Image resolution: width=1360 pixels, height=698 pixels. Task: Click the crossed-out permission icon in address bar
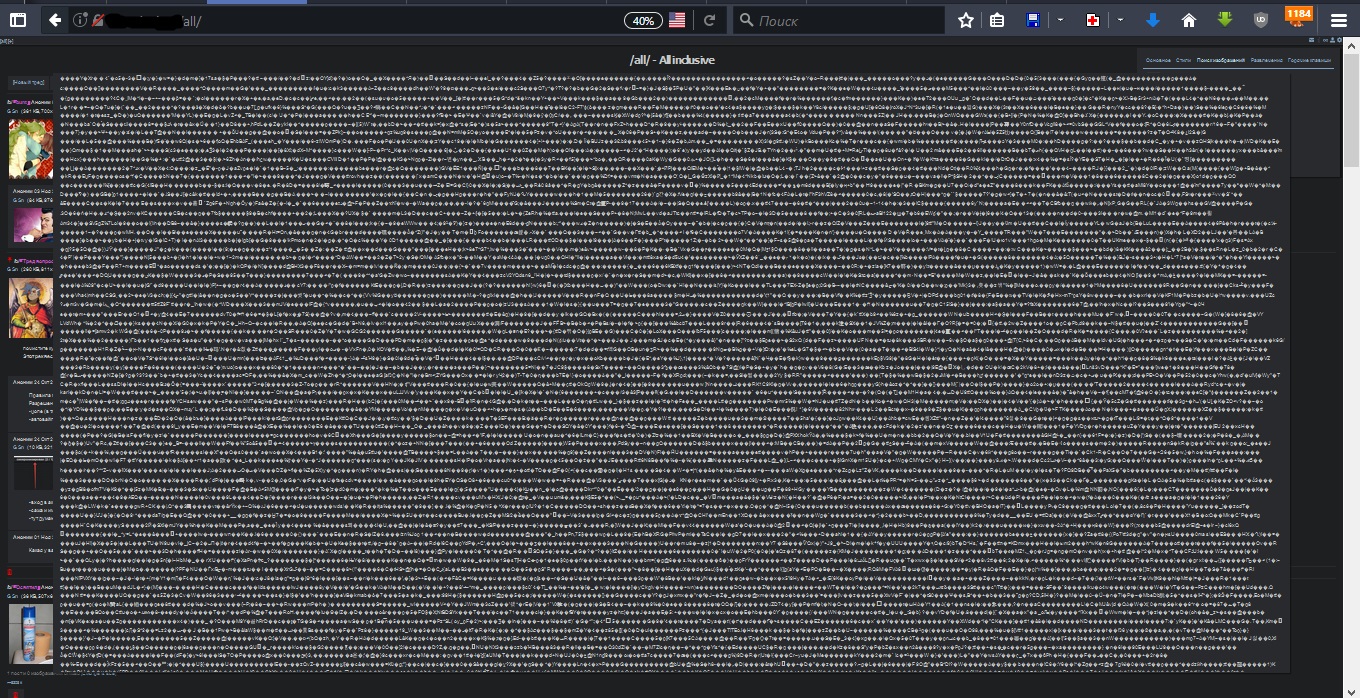coord(98,20)
